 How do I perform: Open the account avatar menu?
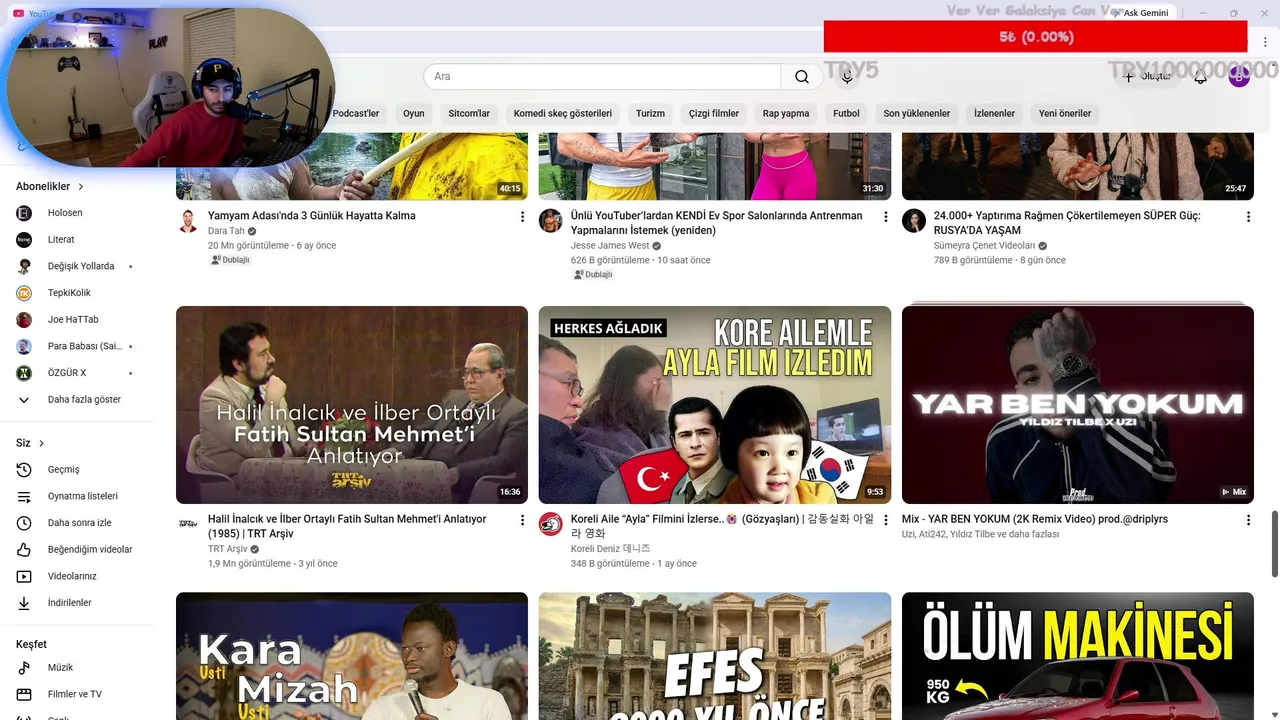pyautogui.click(x=1239, y=77)
